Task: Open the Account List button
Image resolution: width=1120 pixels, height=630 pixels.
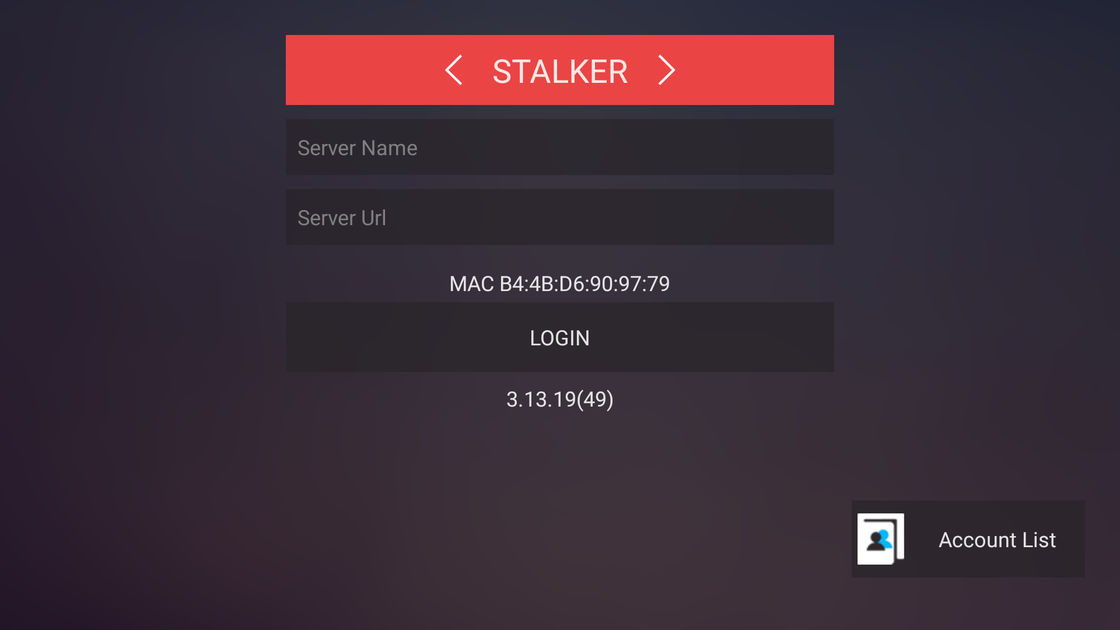Action: coord(968,539)
